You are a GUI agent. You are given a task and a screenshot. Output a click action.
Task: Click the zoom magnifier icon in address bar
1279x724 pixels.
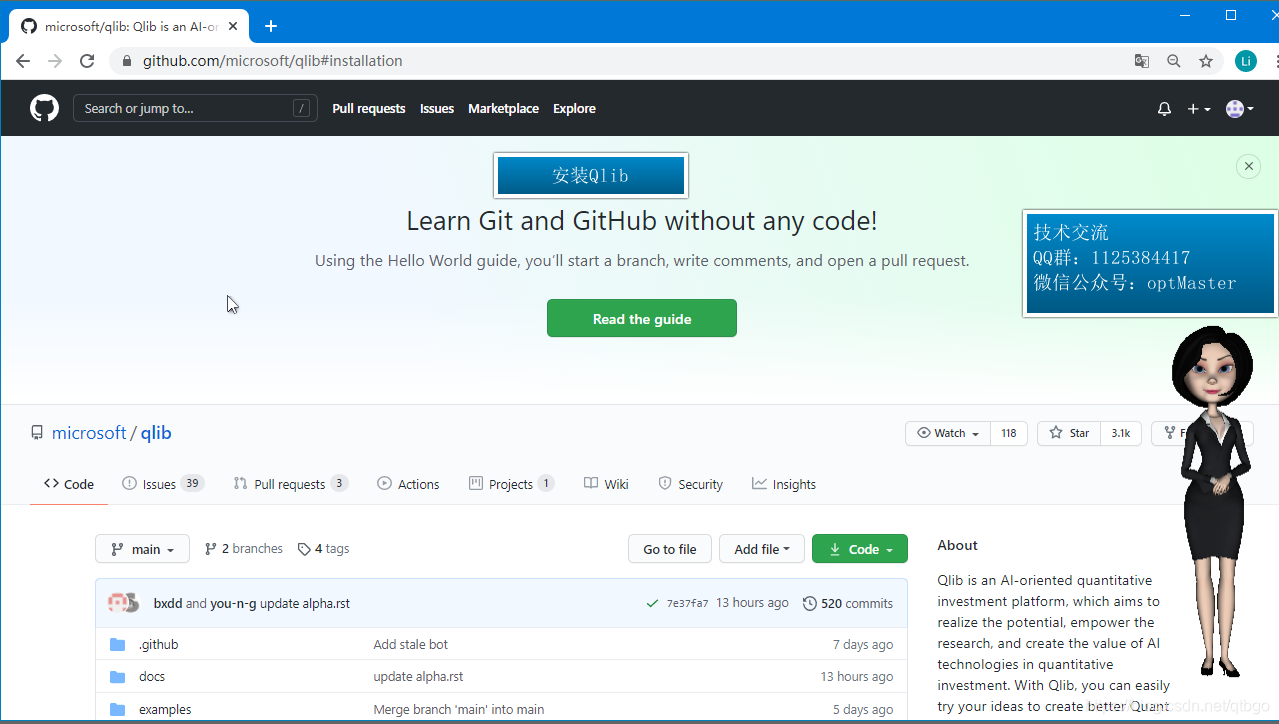tap(1174, 61)
